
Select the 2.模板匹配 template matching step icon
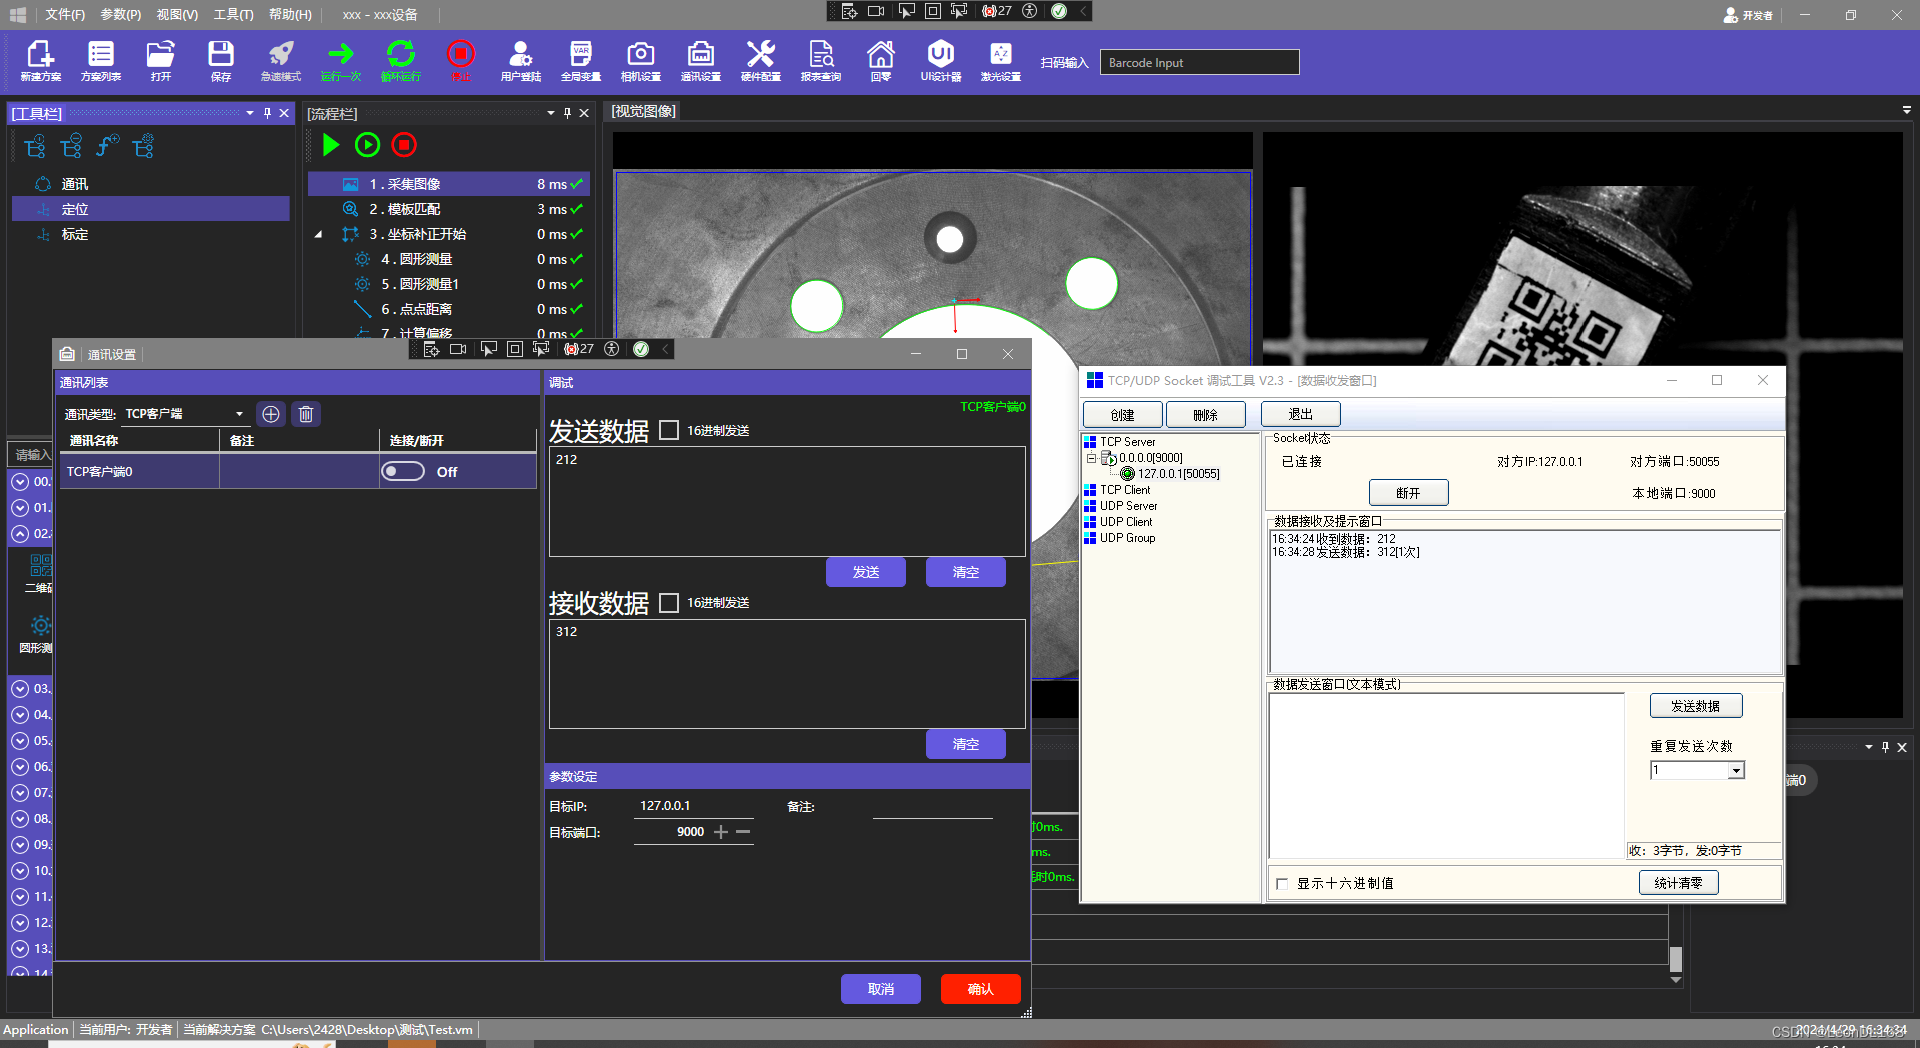pos(350,209)
